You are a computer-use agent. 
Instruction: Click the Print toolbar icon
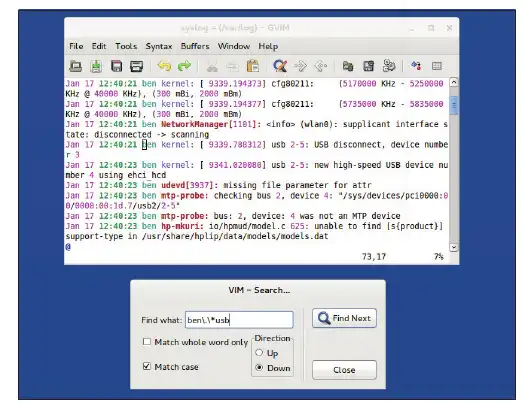click(x=136, y=66)
